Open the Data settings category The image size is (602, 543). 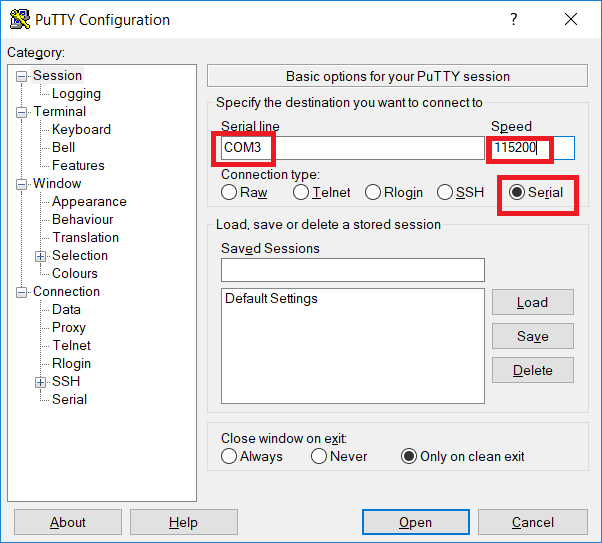[x=66, y=310]
